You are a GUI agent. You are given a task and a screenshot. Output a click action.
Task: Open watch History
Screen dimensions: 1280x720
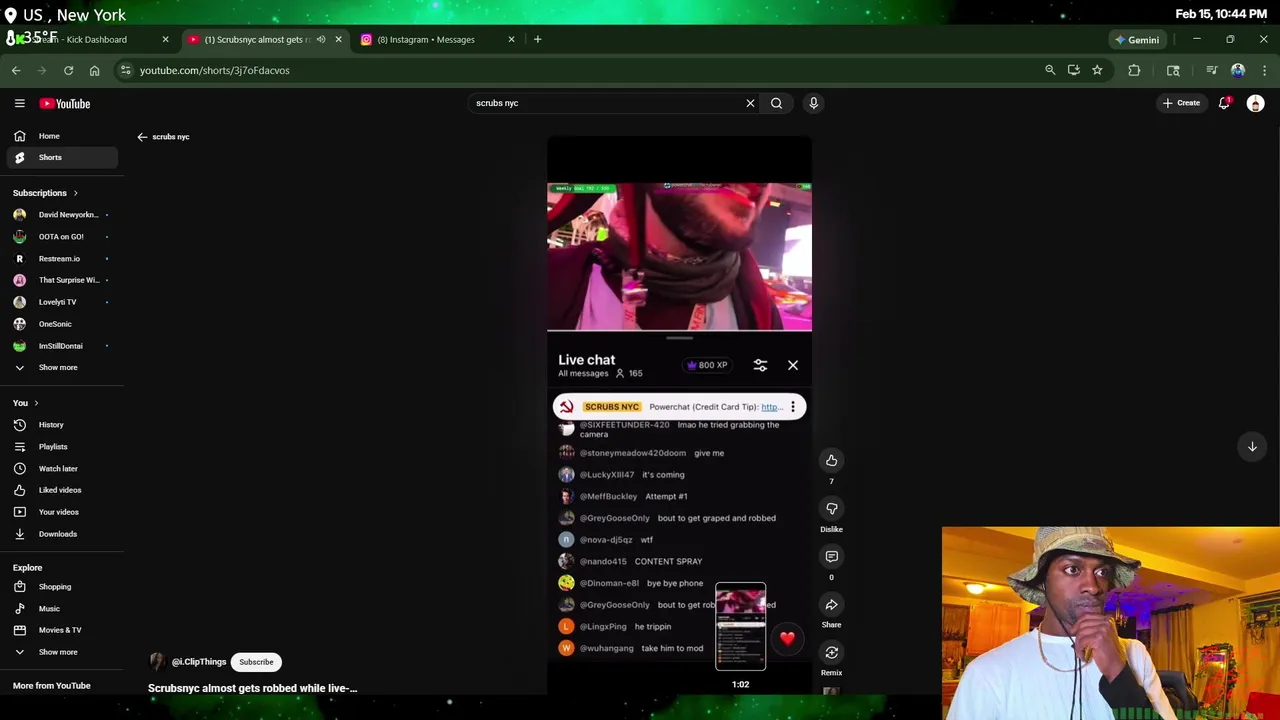pyautogui.click(x=60, y=425)
